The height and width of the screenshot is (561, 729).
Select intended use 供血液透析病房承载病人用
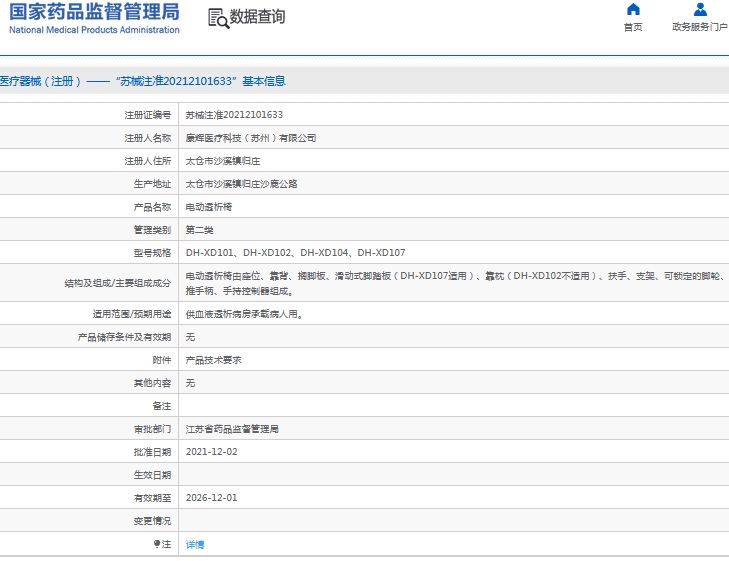[x=245, y=314]
